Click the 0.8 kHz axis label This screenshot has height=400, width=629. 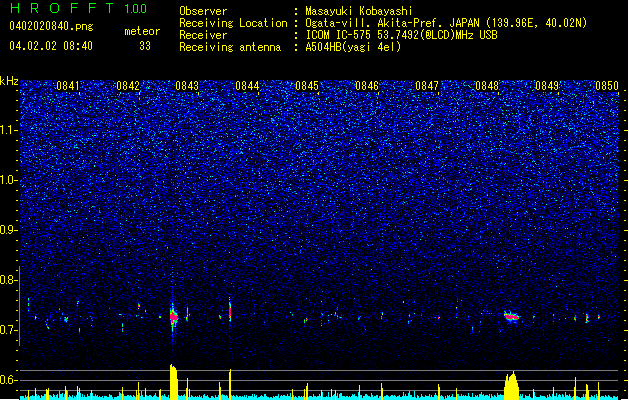(9, 280)
